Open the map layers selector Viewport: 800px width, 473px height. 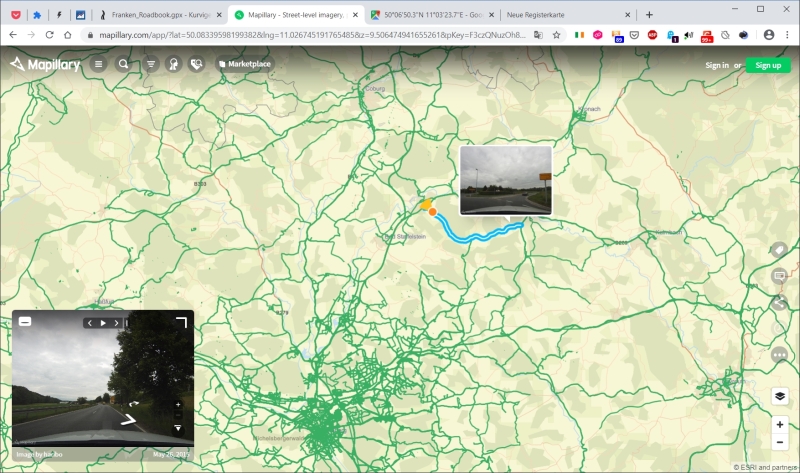[780, 396]
